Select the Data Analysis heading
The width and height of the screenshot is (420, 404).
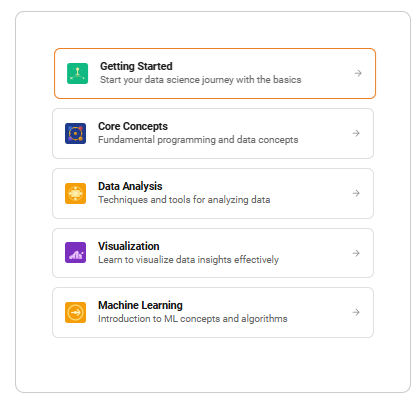pyautogui.click(x=130, y=186)
